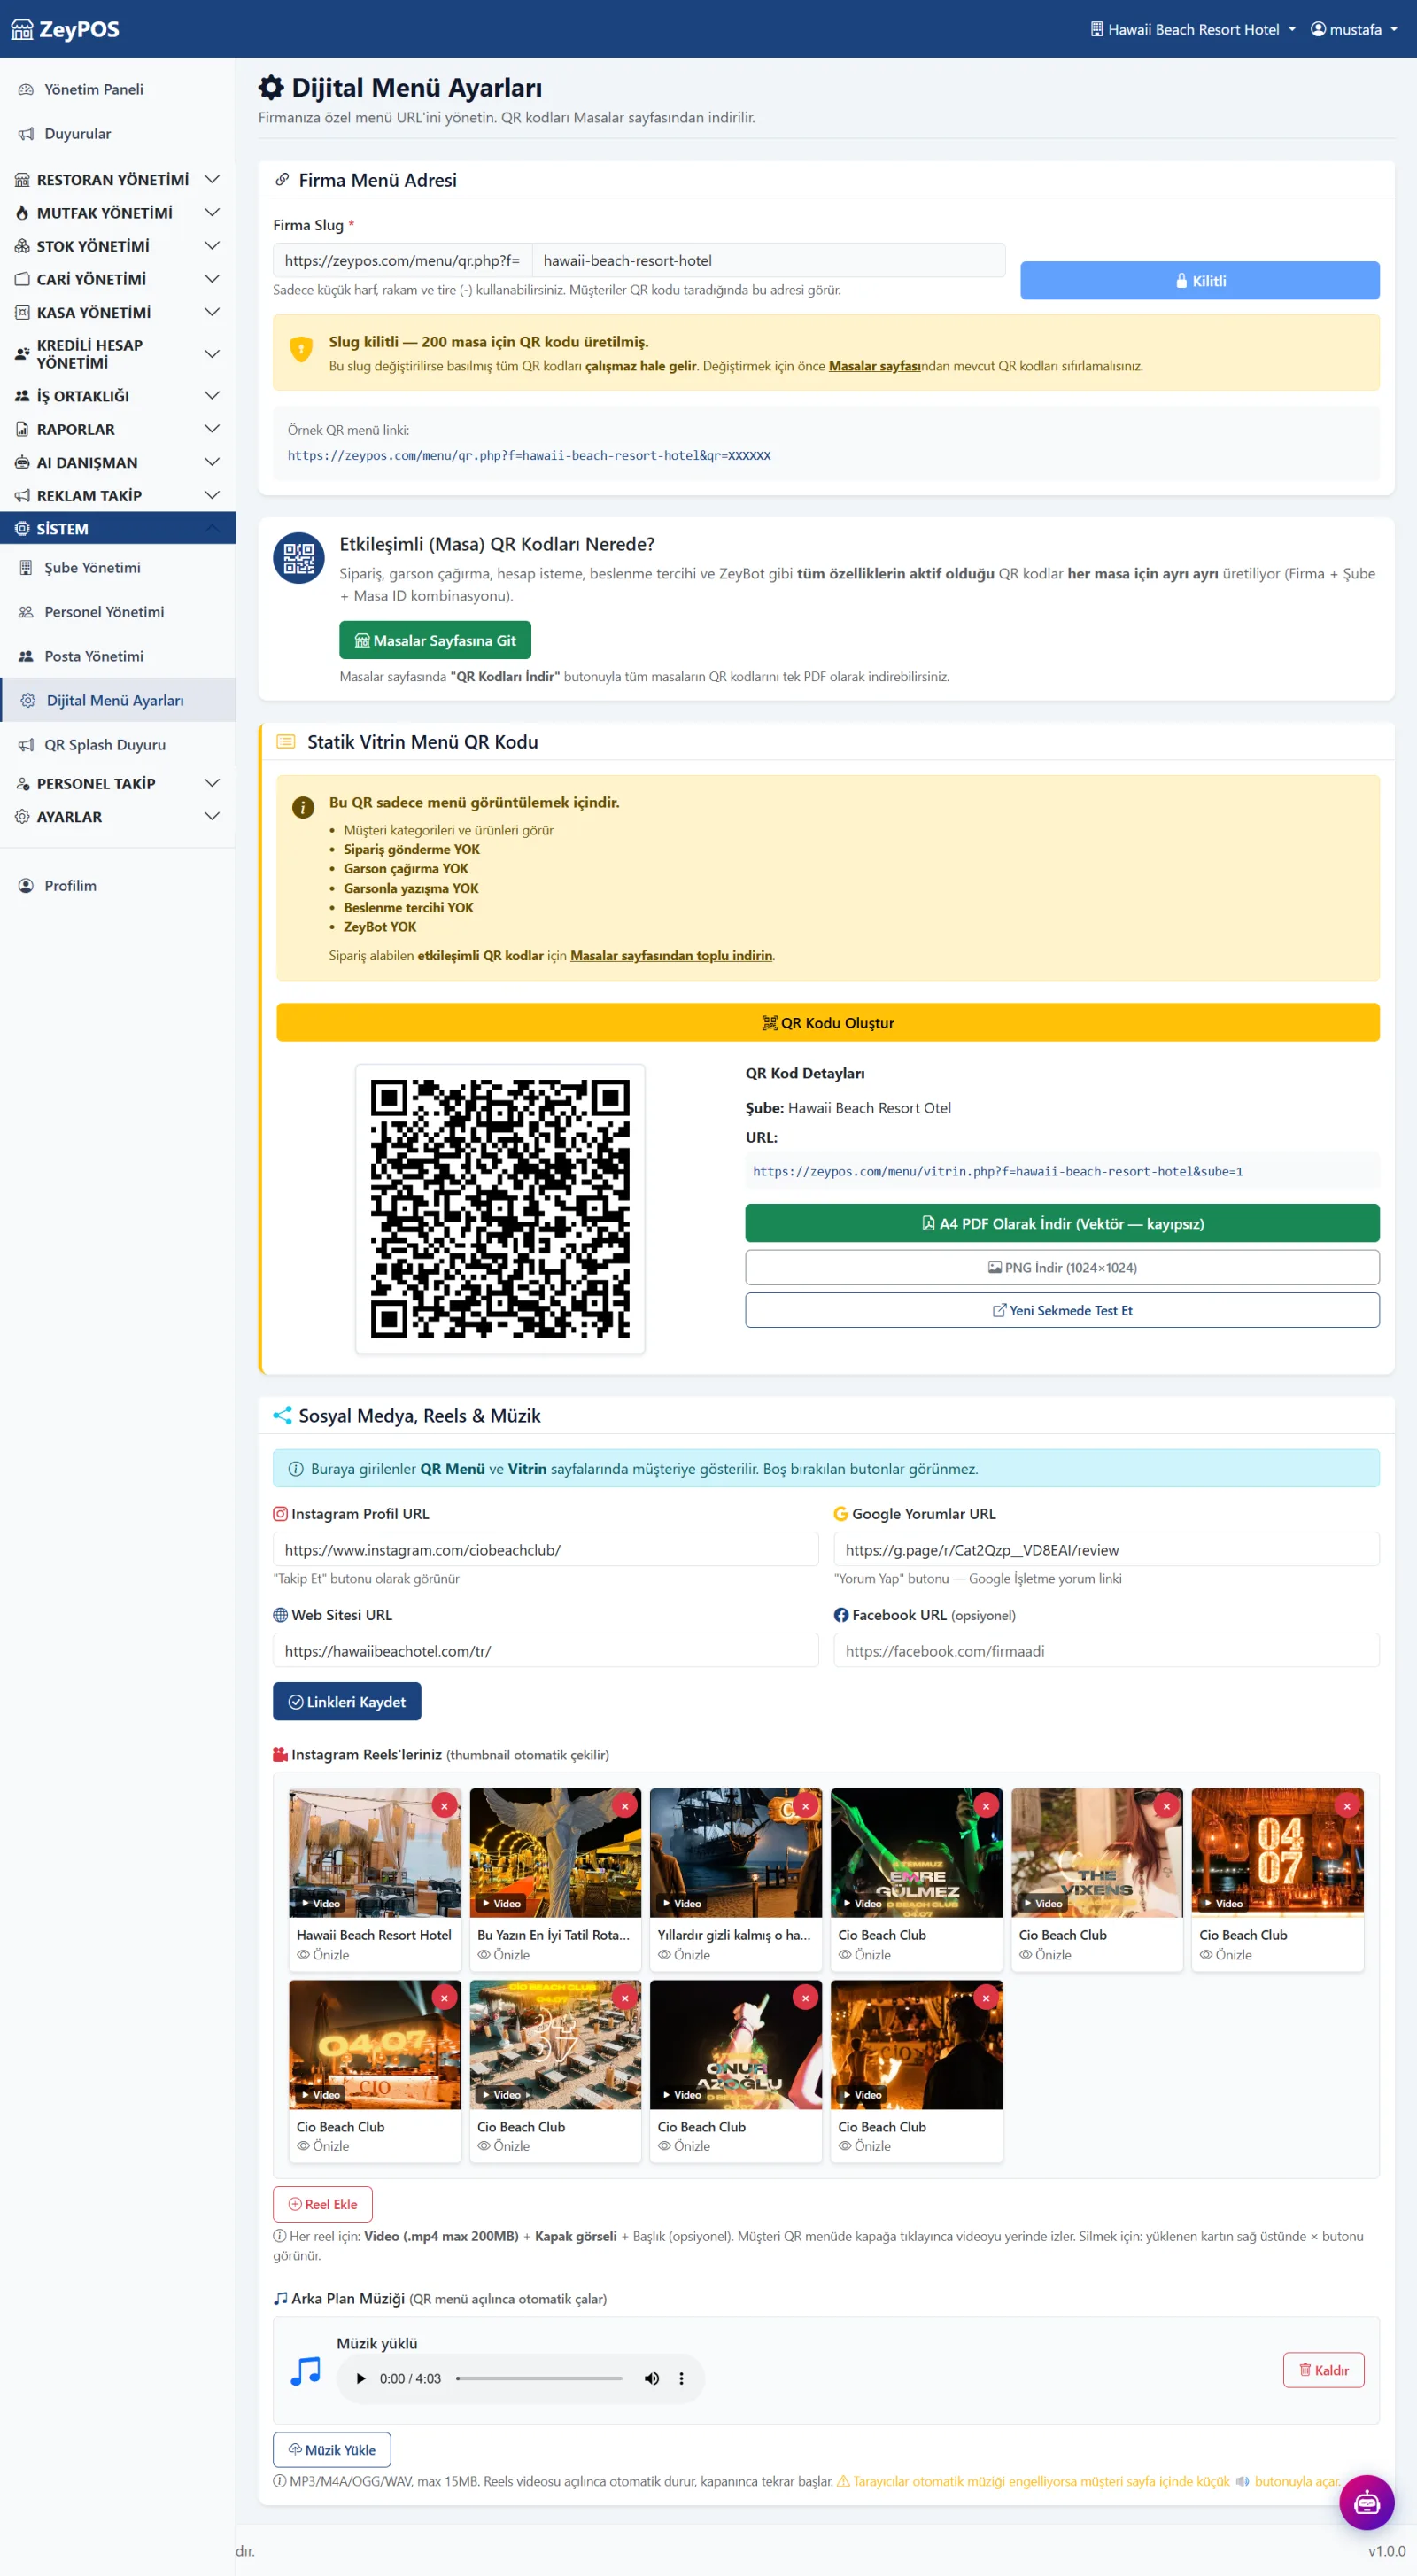
Task: Expand MUTFAK YÖNETİMİ menu section
Action: click(x=118, y=212)
